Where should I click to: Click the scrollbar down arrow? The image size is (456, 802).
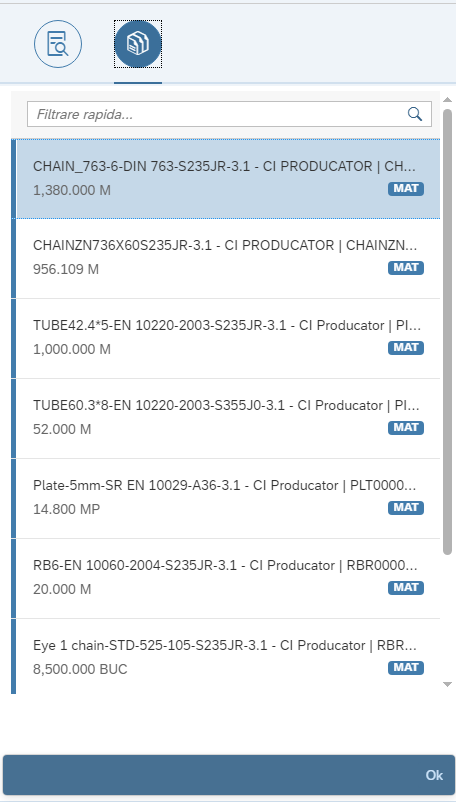(x=447, y=684)
